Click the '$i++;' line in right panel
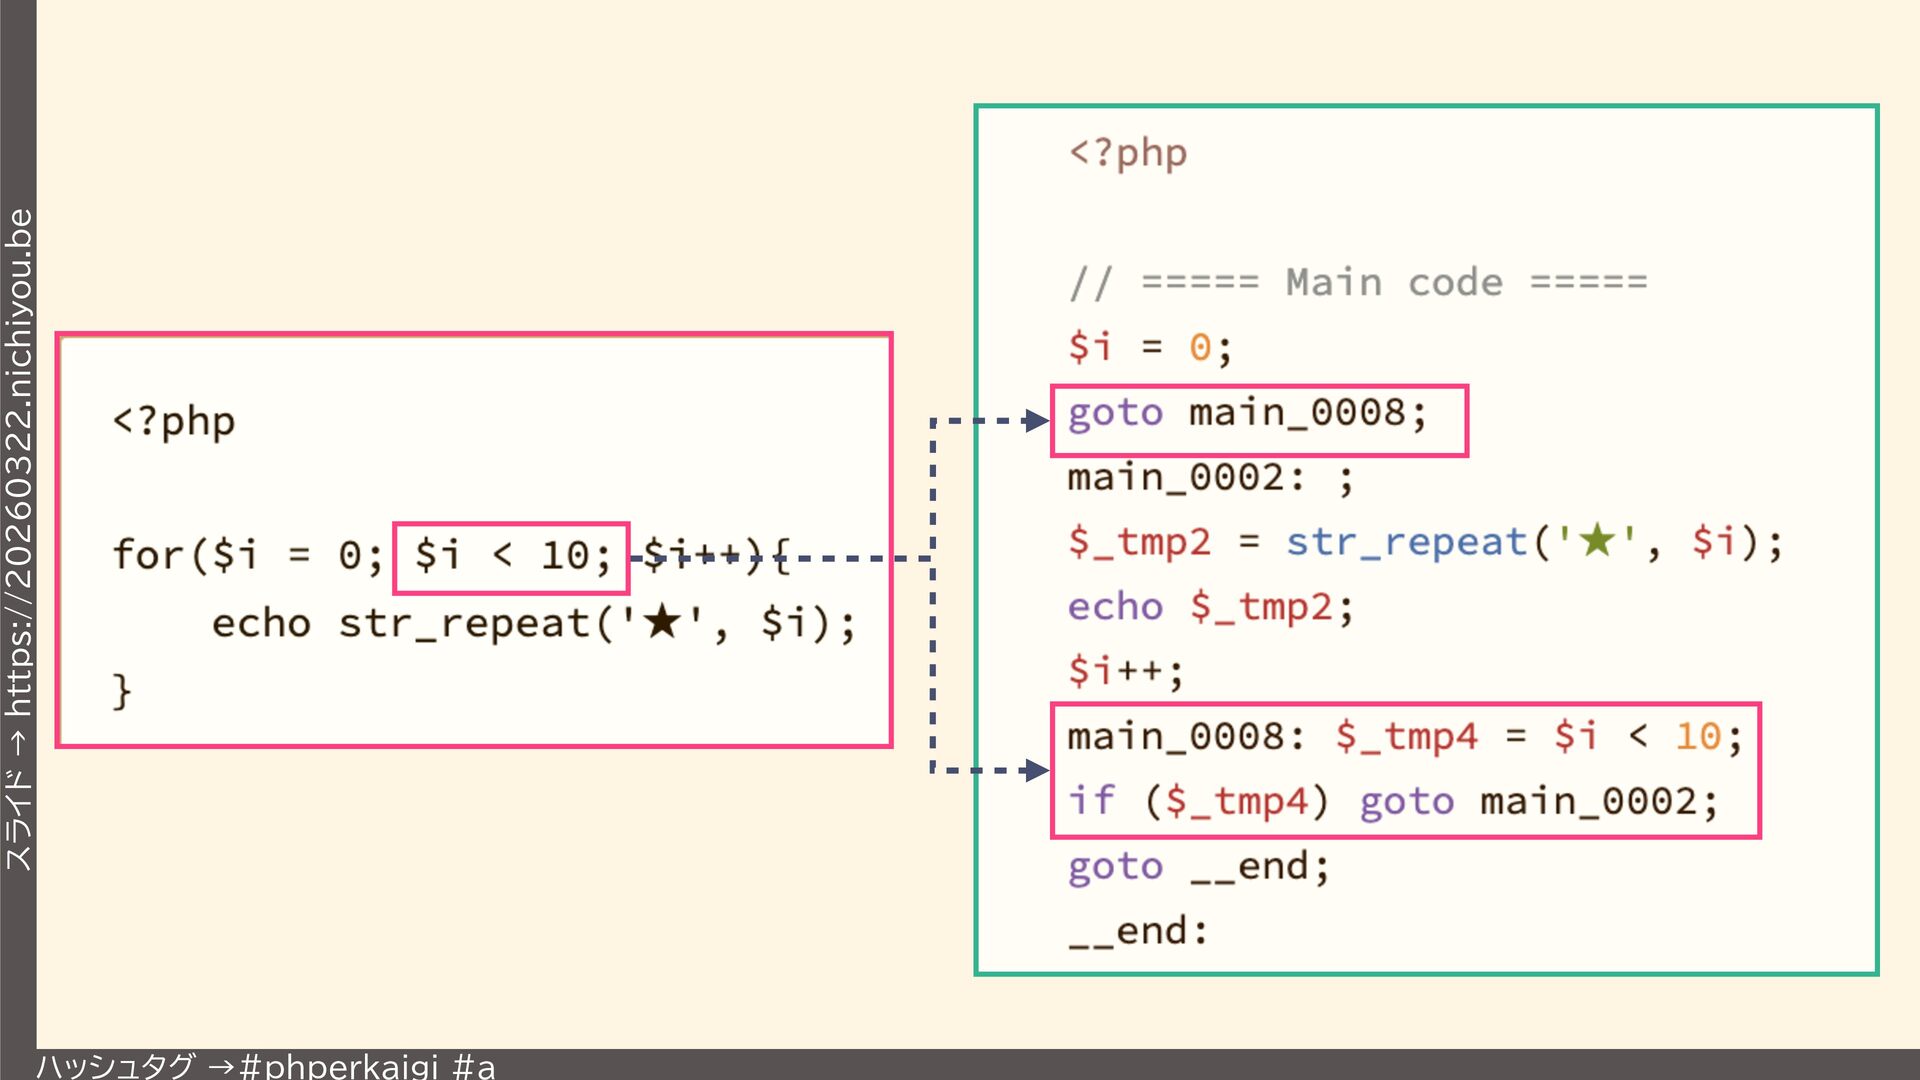Image resolution: width=1920 pixels, height=1080 pixels. point(1125,671)
